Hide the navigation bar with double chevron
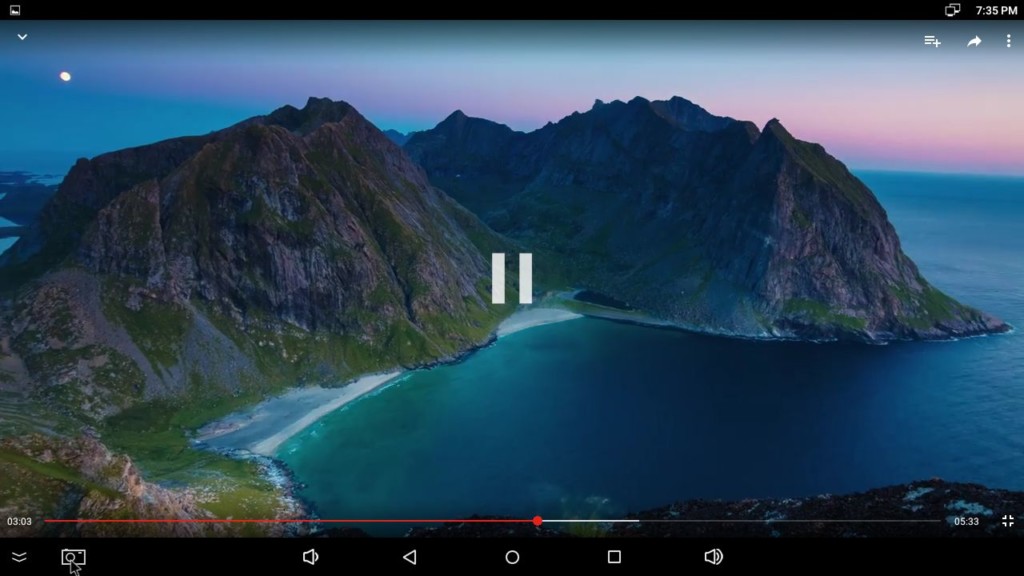 coord(19,557)
